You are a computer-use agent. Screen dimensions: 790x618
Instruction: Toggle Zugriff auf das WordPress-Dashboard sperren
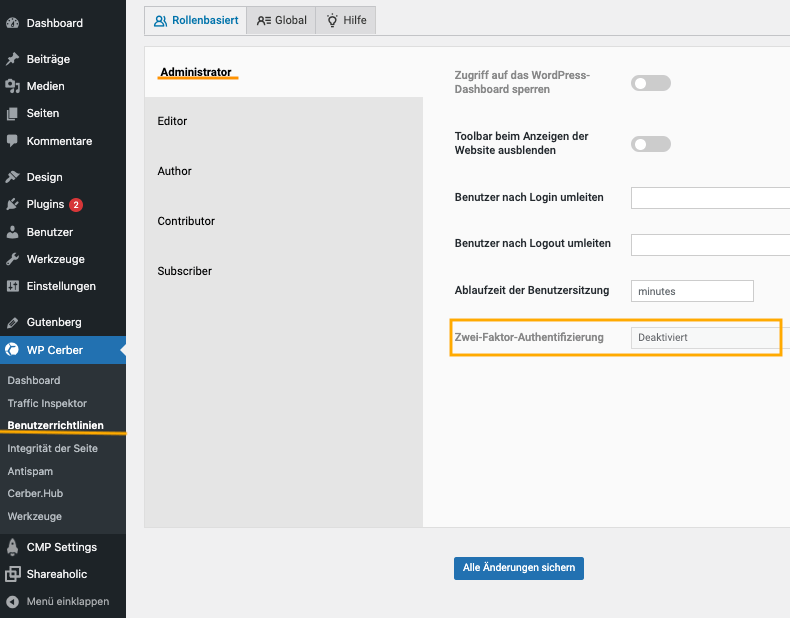tap(650, 83)
